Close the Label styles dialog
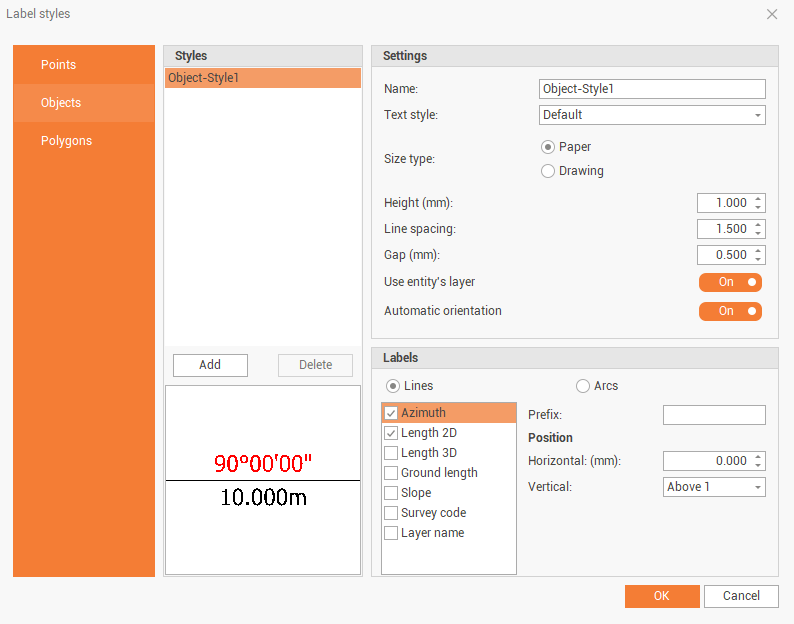Image resolution: width=794 pixels, height=624 pixels. click(x=772, y=14)
